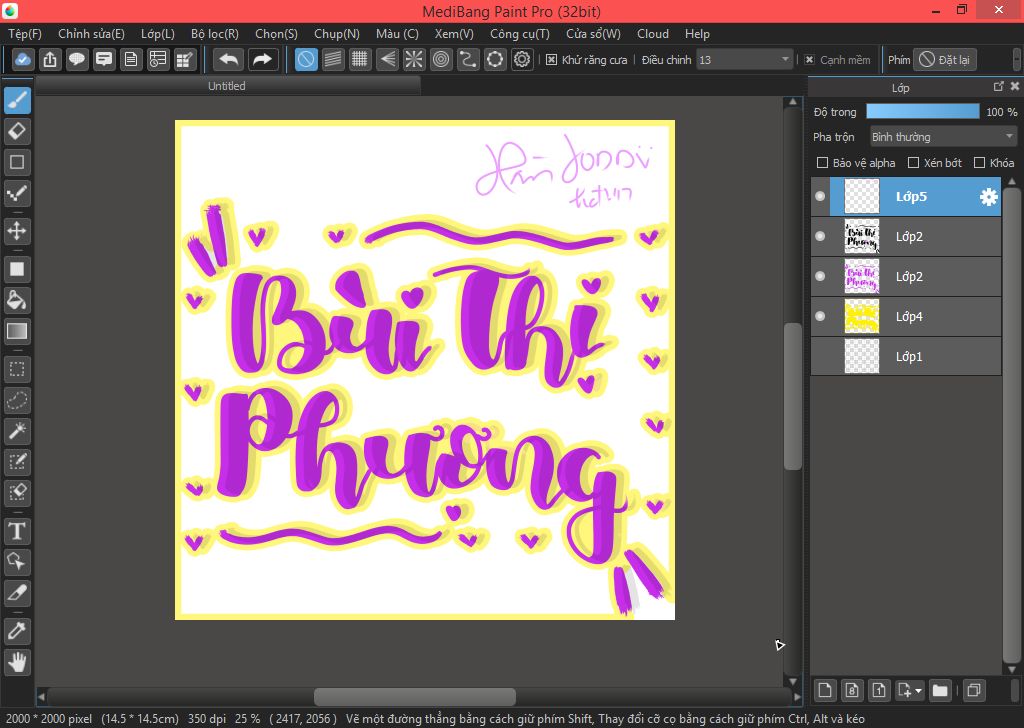The width and height of the screenshot is (1024, 728).
Task: Choose the crisscross grid snap
Action: [x=360, y=59]
